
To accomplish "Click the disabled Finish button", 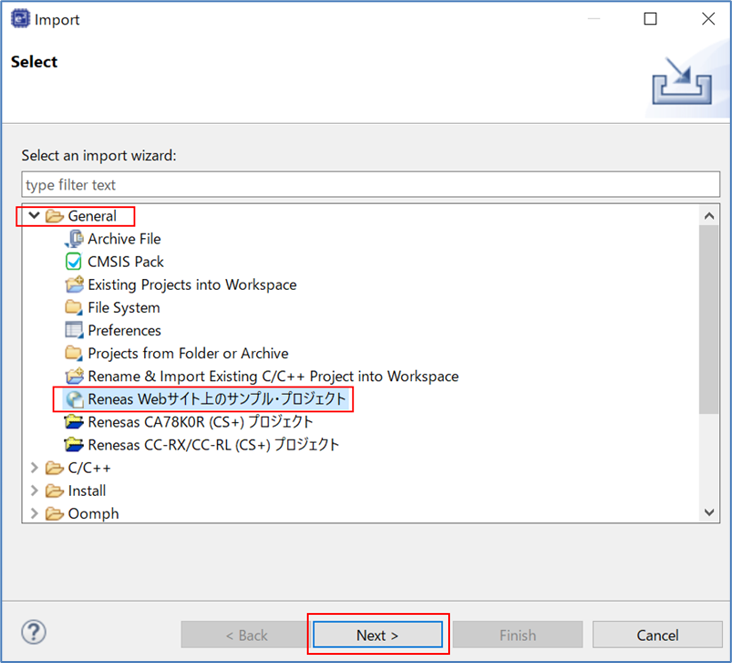I will (518, 635).
